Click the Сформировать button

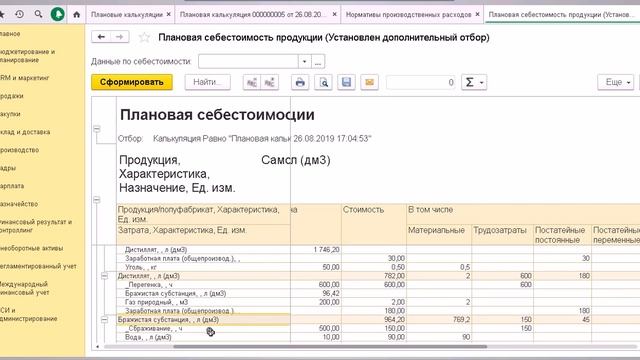click(132, 82)
